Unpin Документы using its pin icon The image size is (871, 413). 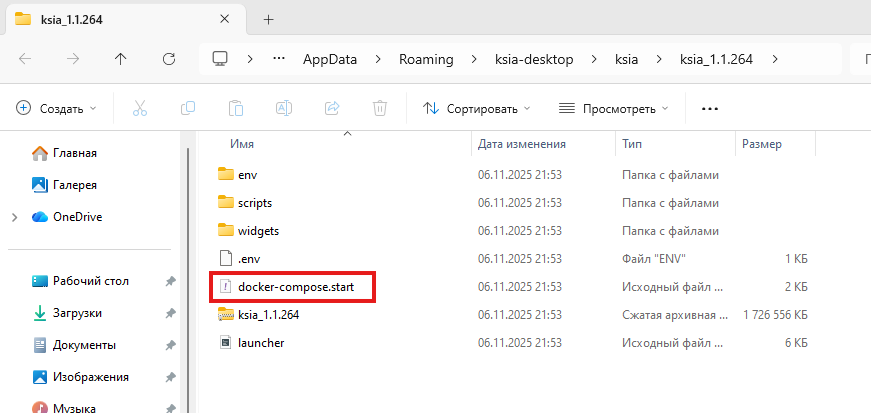[x=170, y=346]
